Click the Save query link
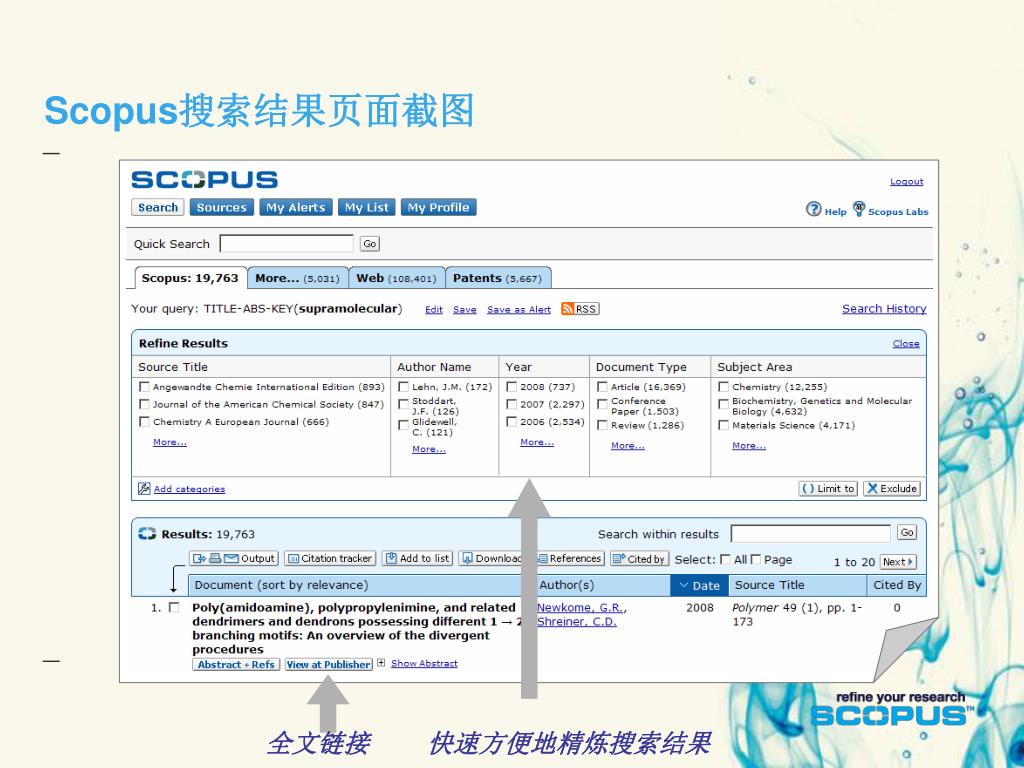This screenshot has width=1024, height=768. (465, 310)
